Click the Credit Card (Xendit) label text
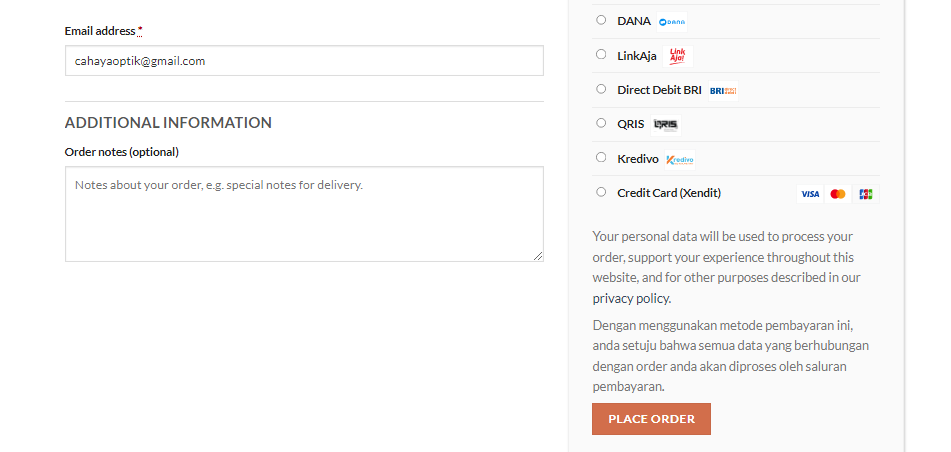Screen dimensions: 951x452 point(669,193)
